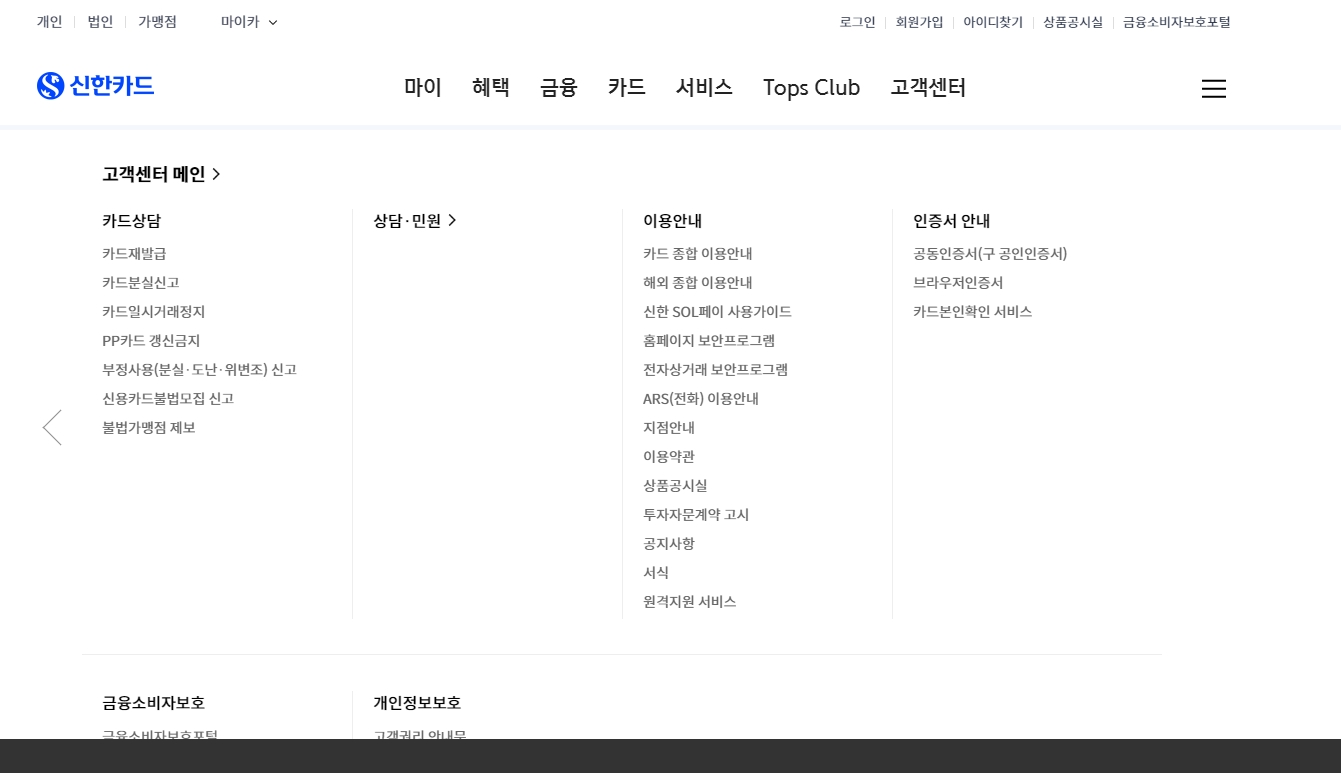The width and height of the screenshot is (1341, 773).
Task: Select the 고객센터 menu
Action: coord(928,88)
